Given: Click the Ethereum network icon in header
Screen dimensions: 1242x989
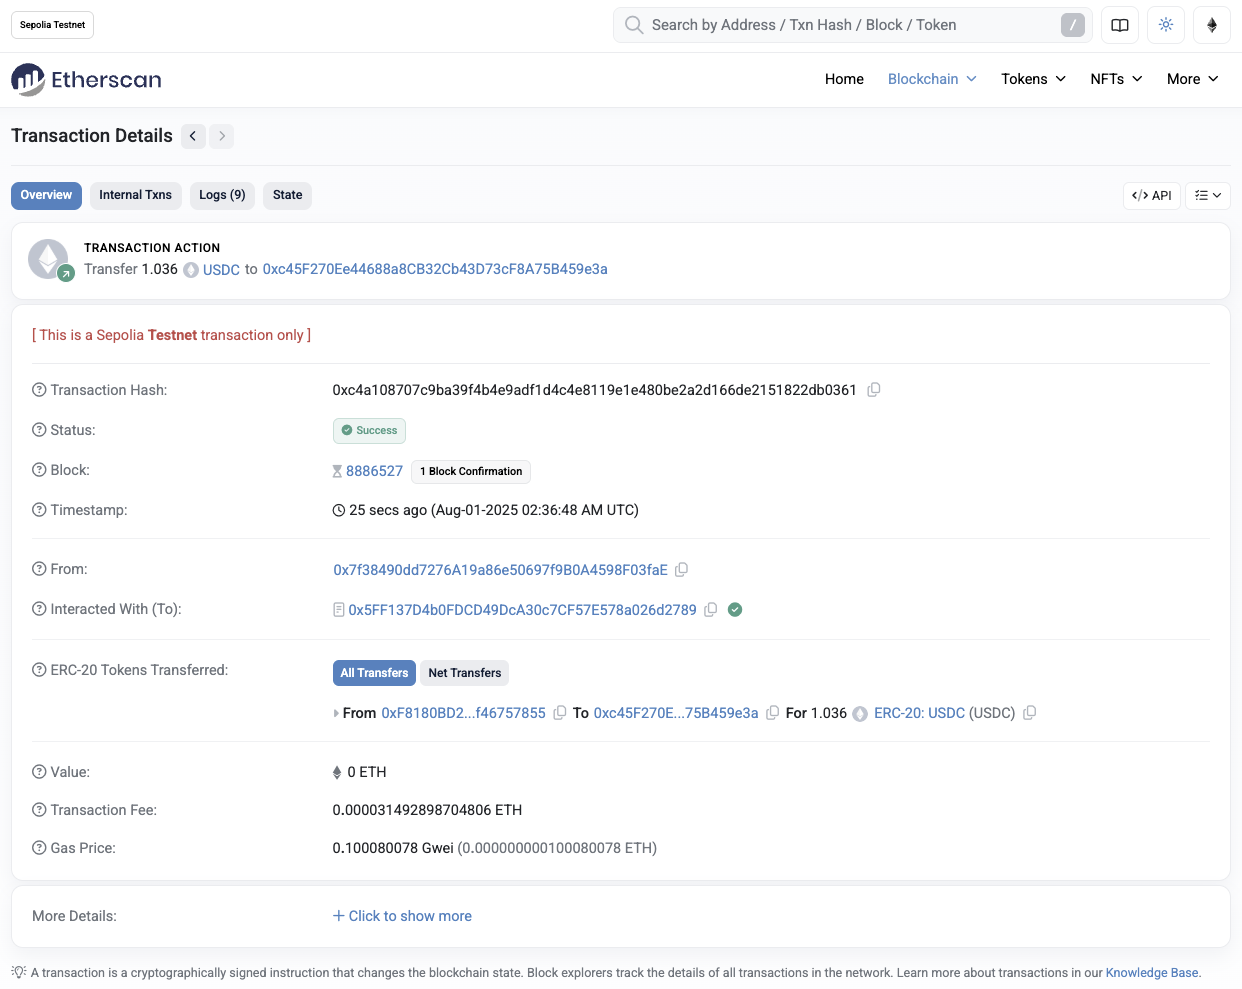Looking at the screenshot, I should click(x=1211, y=25).
